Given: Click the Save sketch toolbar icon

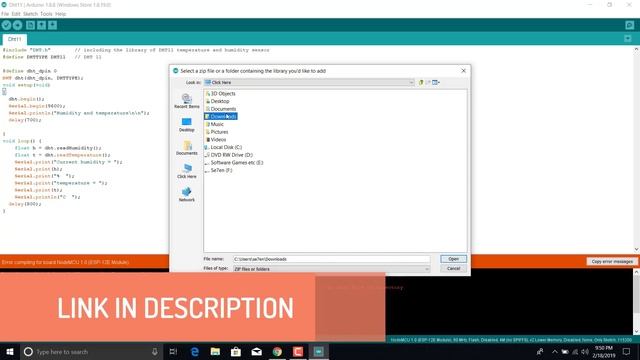Looking at the screenshot, I should pos(53,25).
